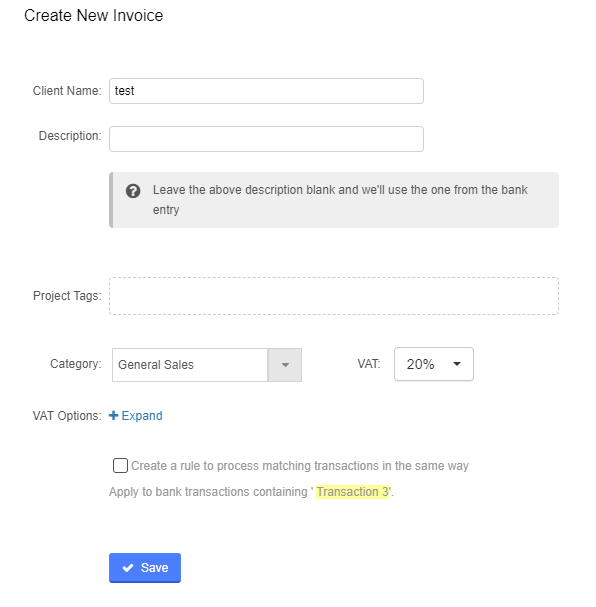The width and height of the screenshot is (596, 607).
Task: Open the VAT 20% dropdown
Action: 433,364
